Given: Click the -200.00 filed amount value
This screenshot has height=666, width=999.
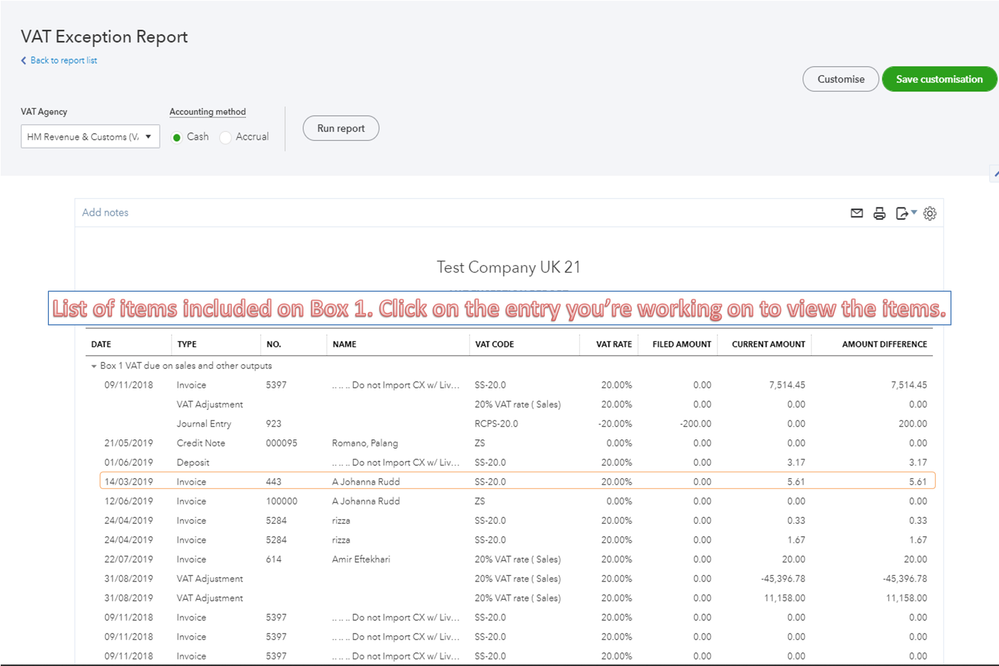Looking at the screenshot, I should point(696,424).
